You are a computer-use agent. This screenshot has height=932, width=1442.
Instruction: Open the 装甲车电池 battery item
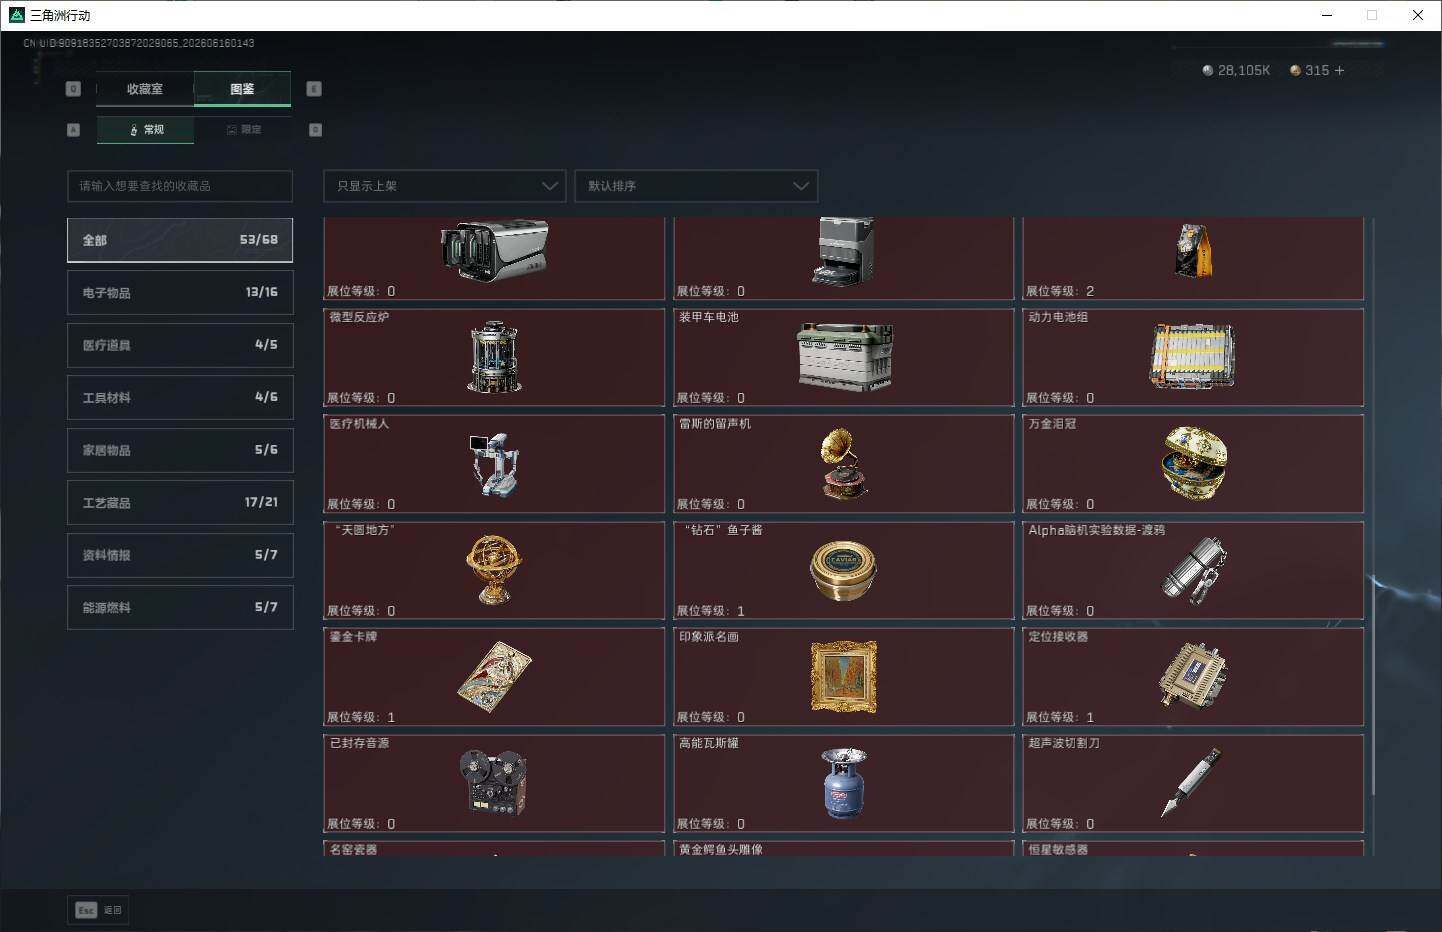tap(844, 357)
